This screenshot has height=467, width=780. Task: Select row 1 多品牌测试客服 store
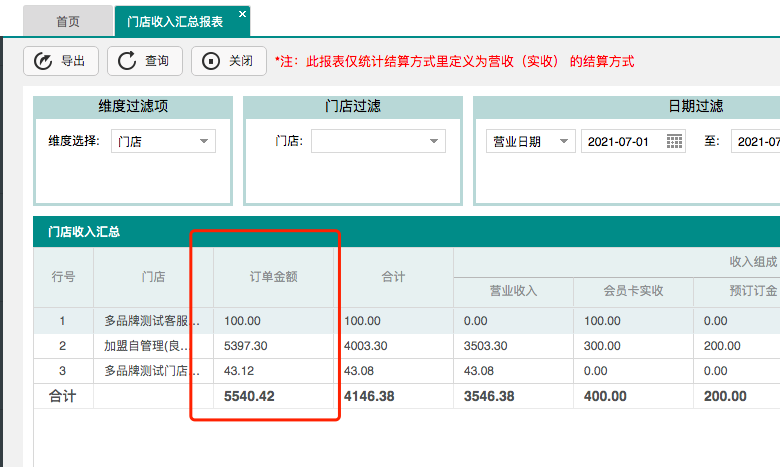pyautogui.click(x=153, y=321)
